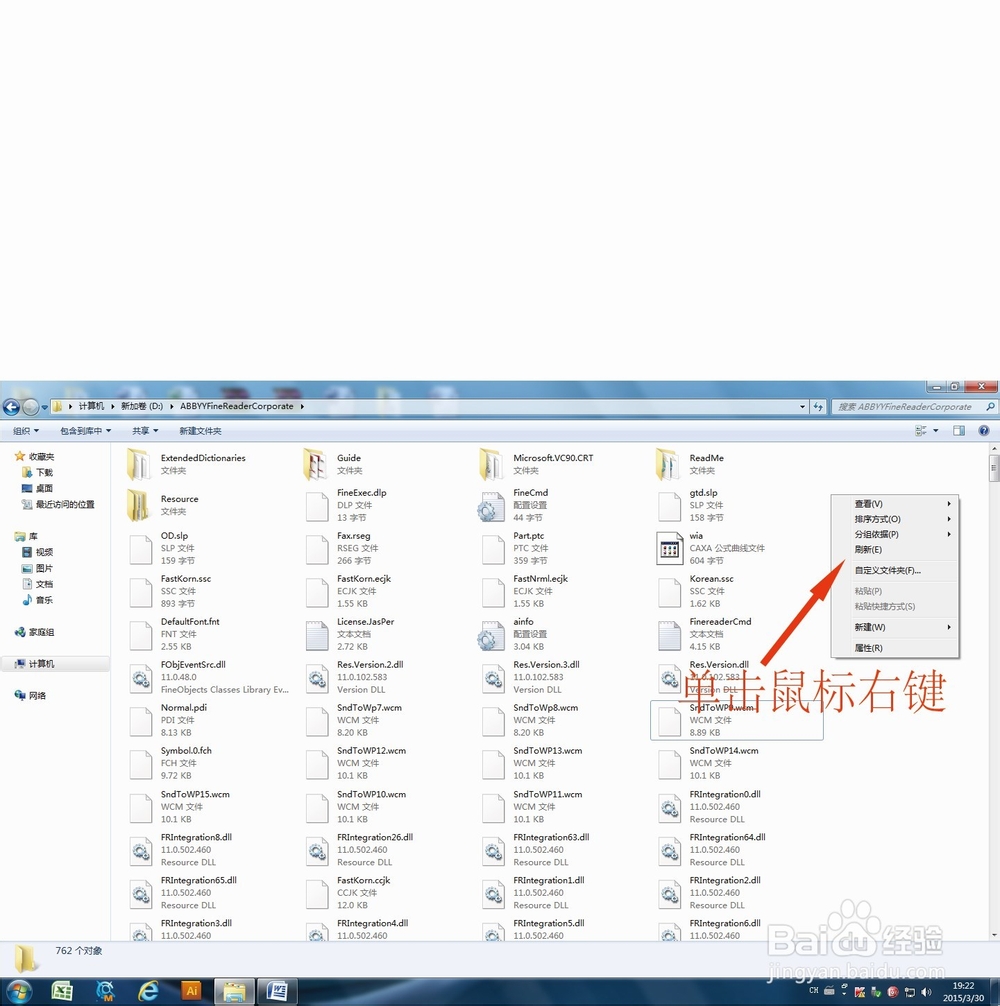This screenshot has width=1000, height=1006.
Task: Open Adobe Illustrator from the taskbar
Action: click(x=191, y=991)
